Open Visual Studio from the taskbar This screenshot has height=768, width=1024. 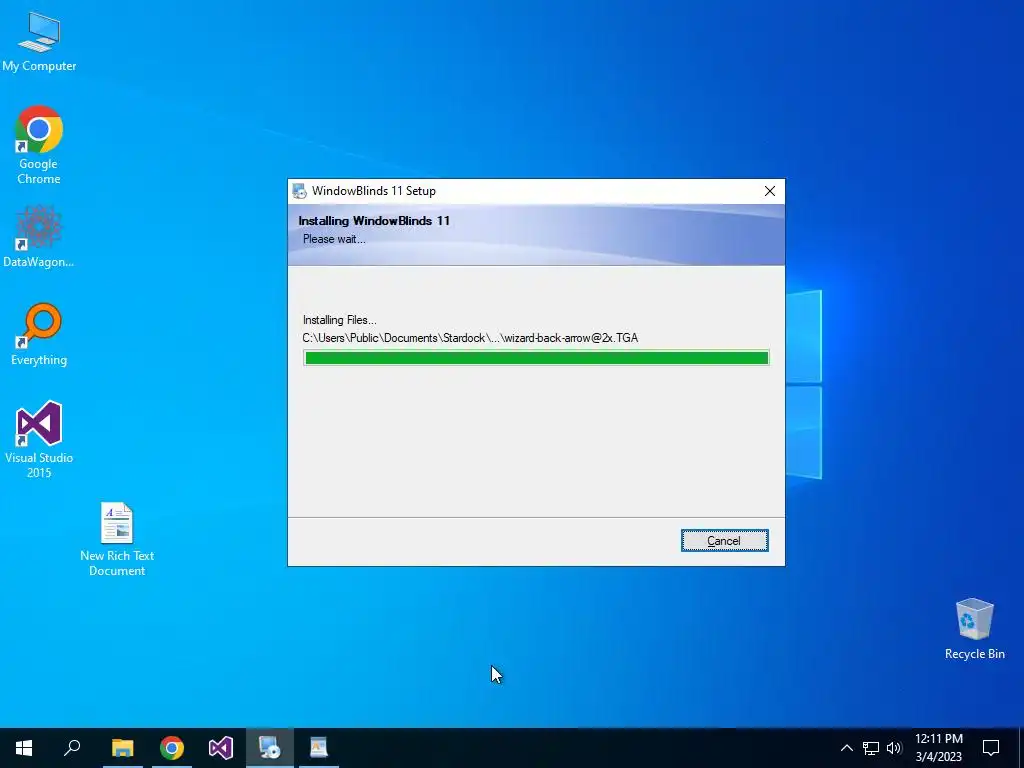pyautogui.click(x=221, y=748)
